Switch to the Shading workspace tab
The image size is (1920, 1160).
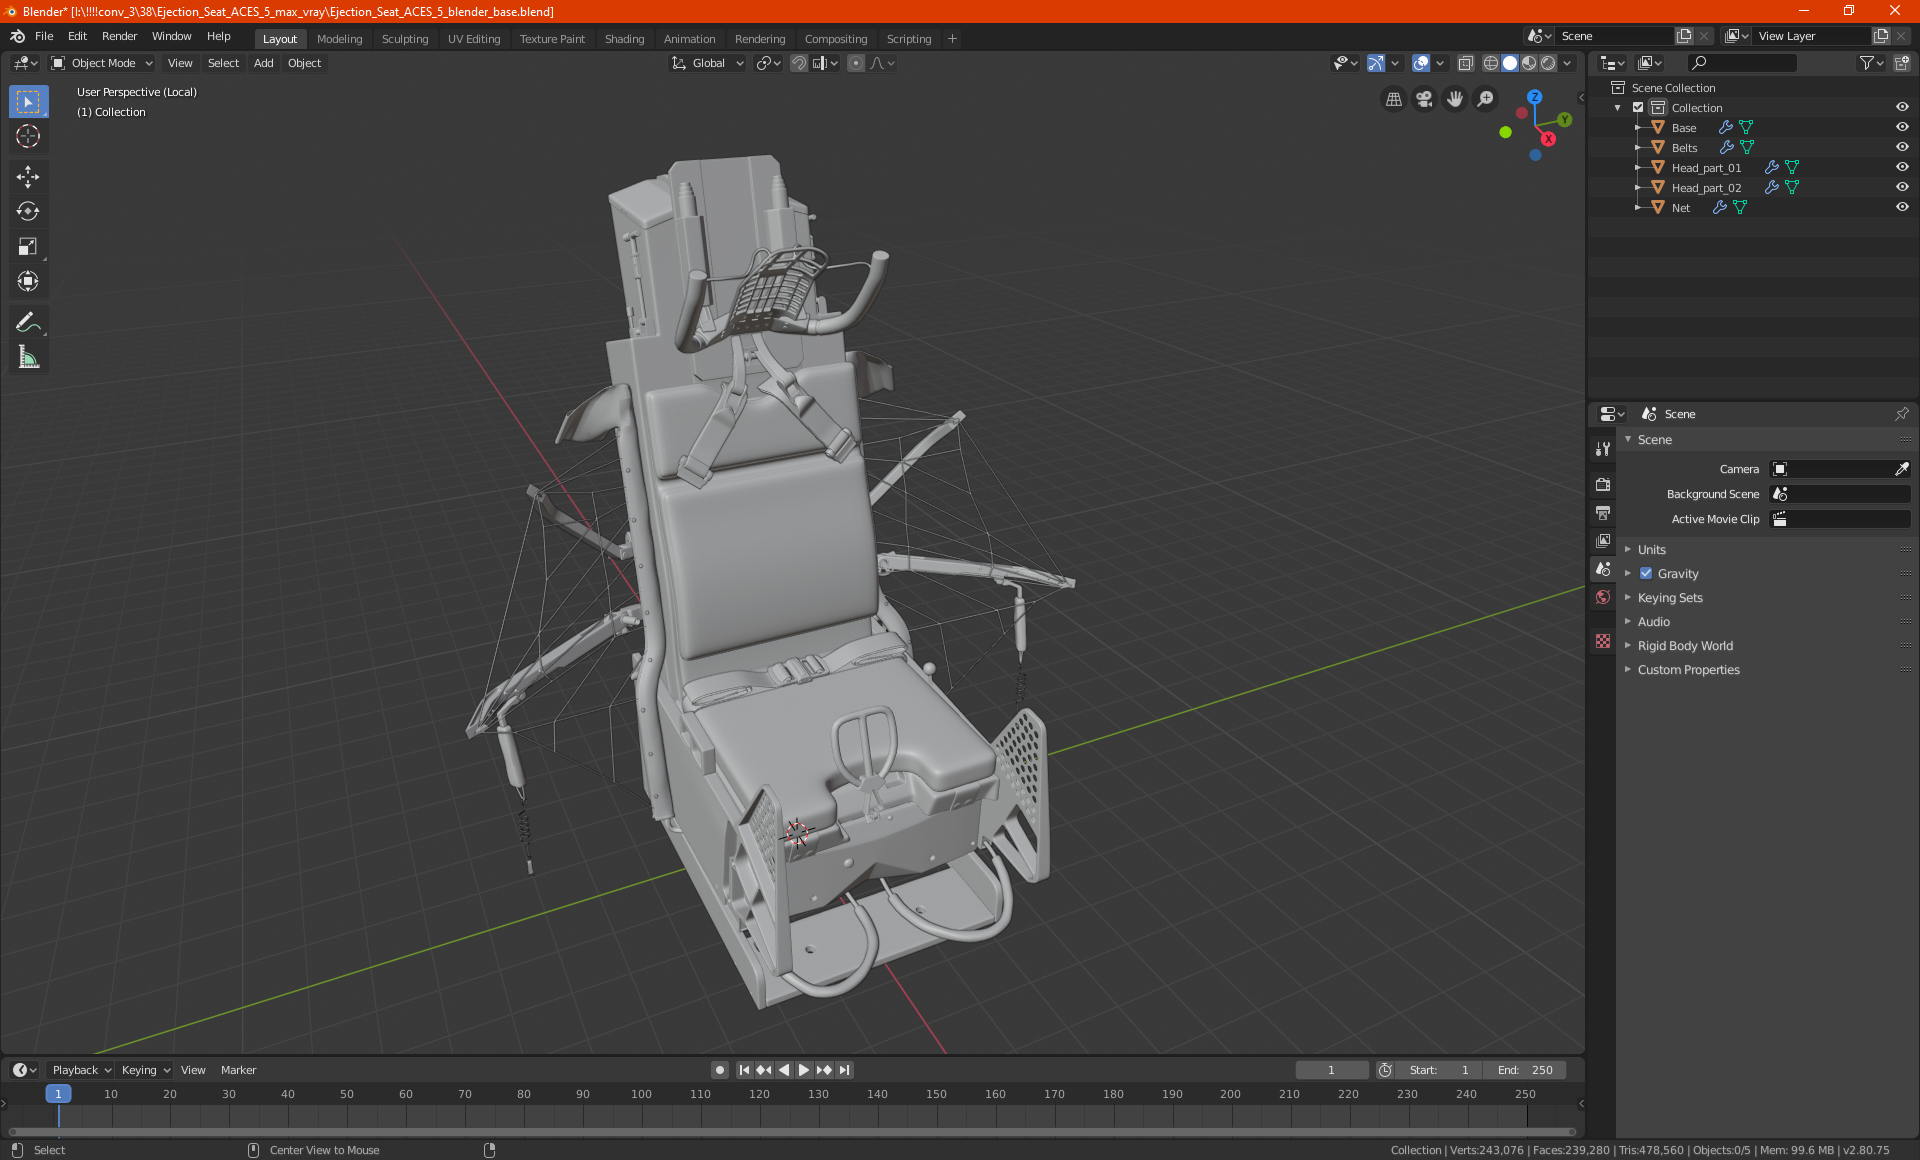624,39
